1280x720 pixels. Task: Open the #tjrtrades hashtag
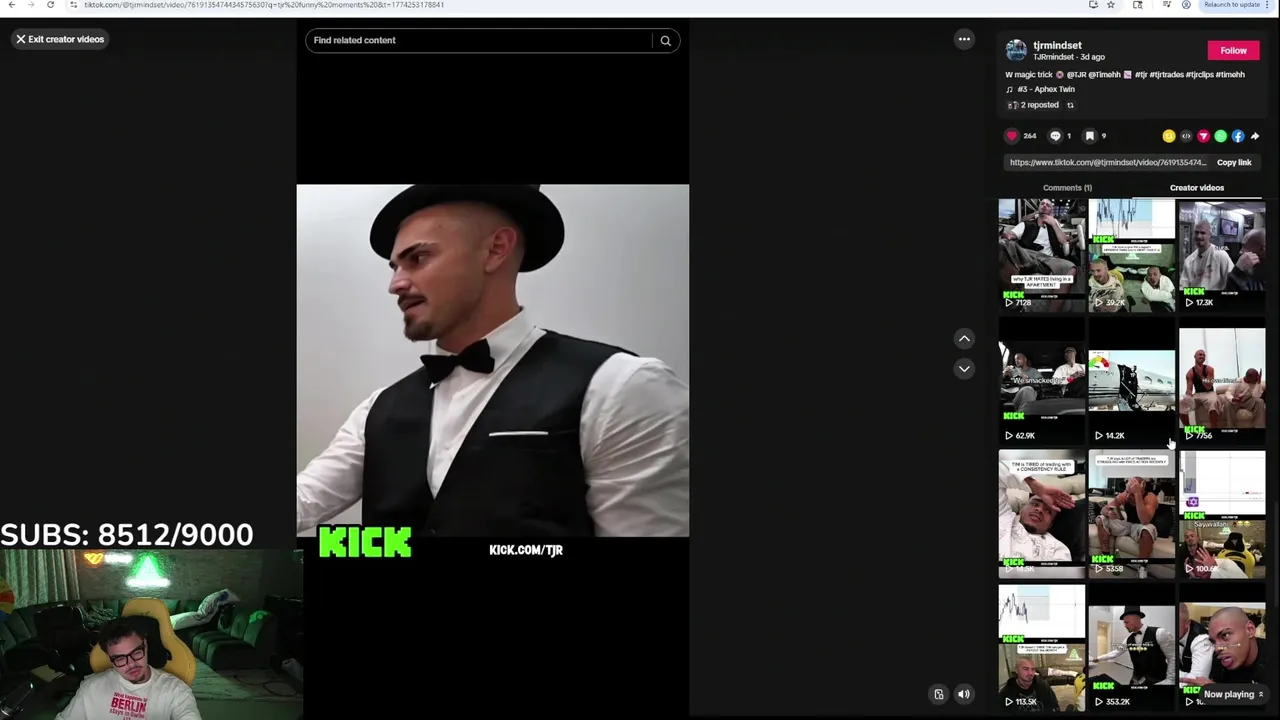pyautogui.click(x=1166, y=74)
